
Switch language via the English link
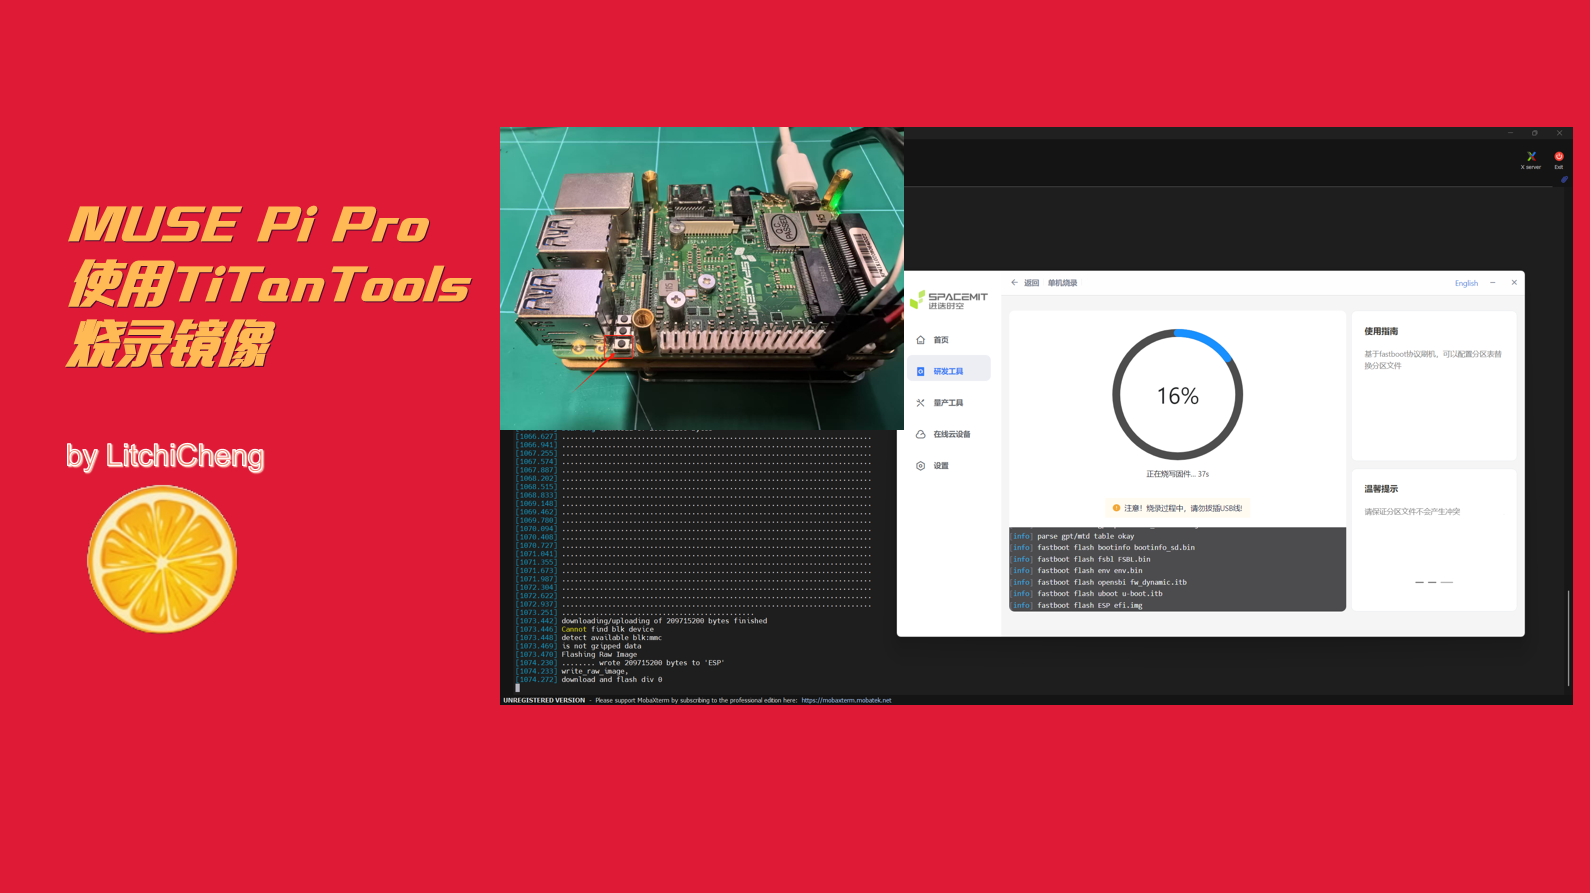coord(1466,283)
